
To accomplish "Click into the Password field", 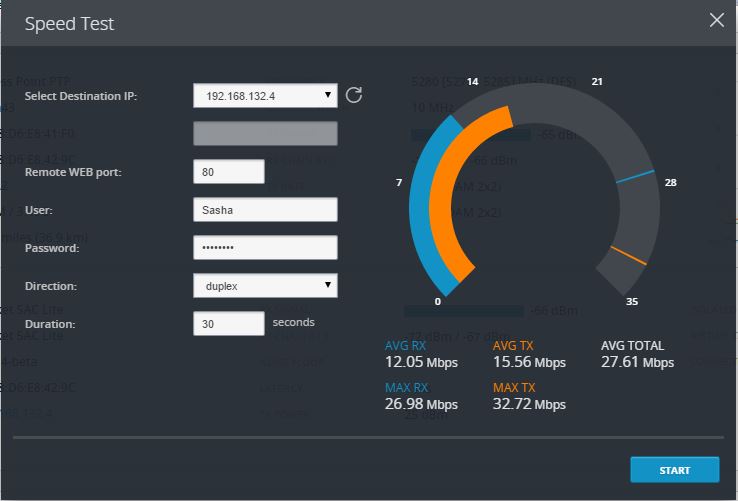I will (265, 248).
